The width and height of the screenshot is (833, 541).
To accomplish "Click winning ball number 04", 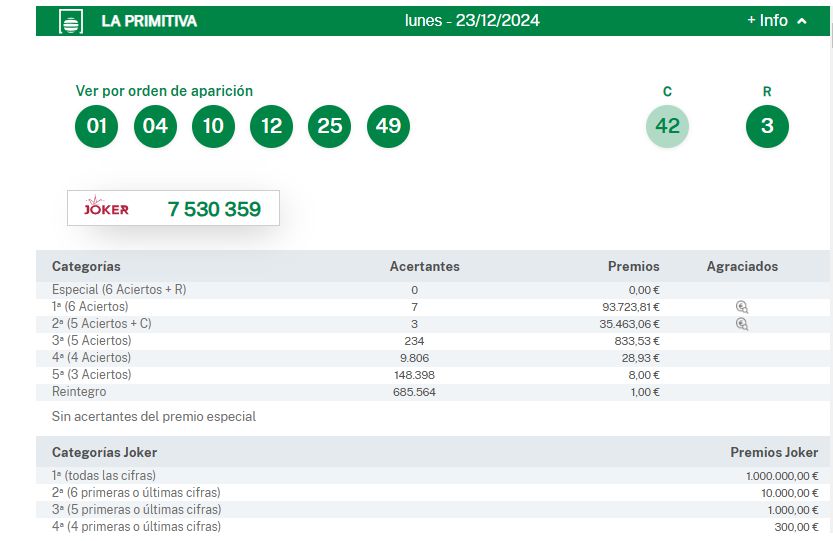I will [x=155, y=126].
